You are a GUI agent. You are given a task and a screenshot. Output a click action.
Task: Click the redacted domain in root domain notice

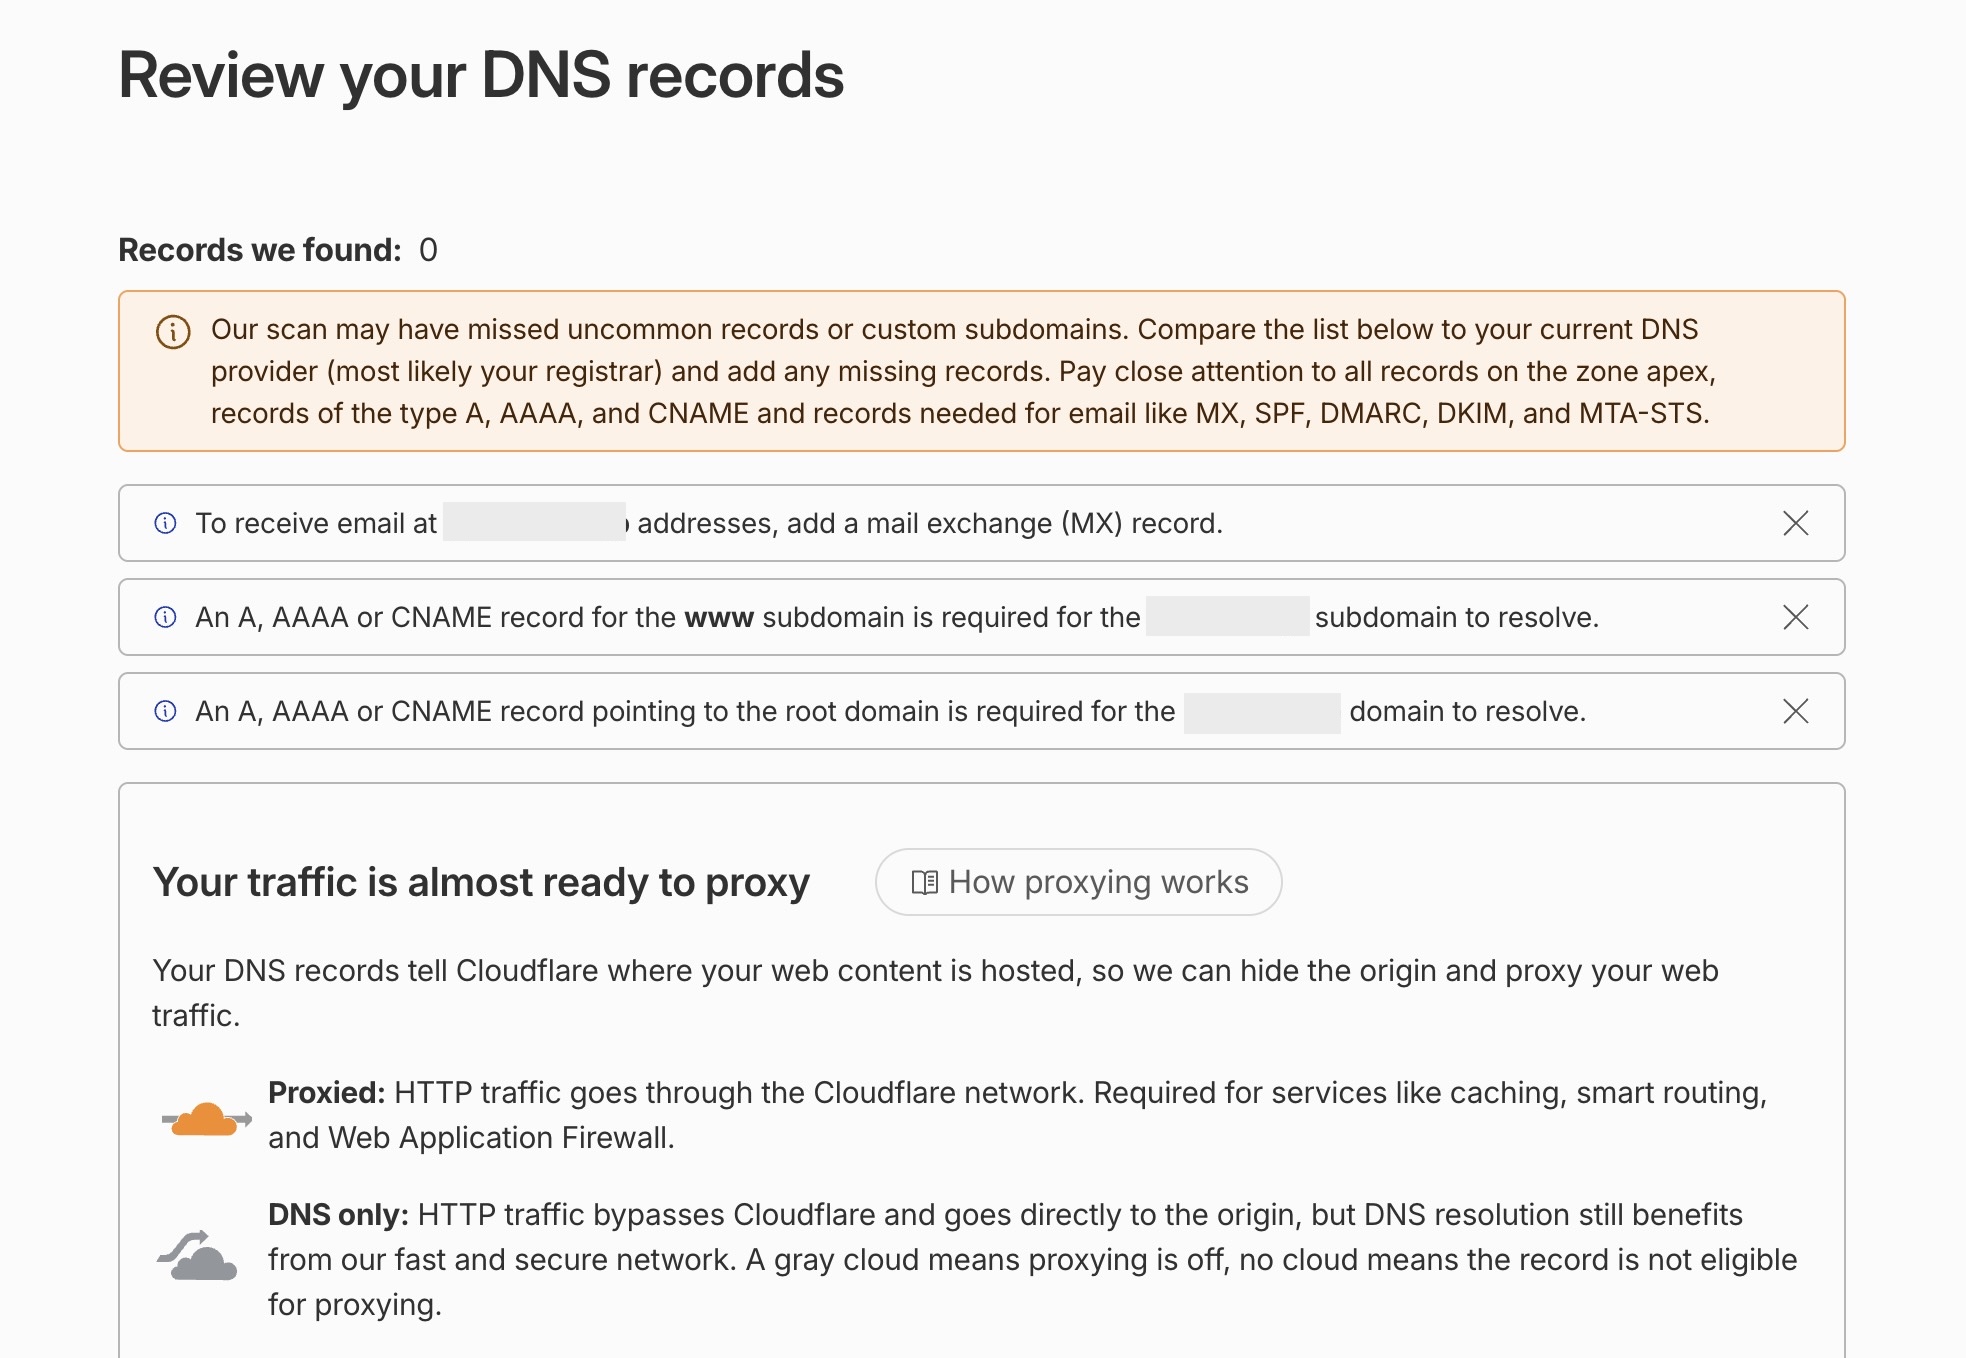(x=1262, y=713)
